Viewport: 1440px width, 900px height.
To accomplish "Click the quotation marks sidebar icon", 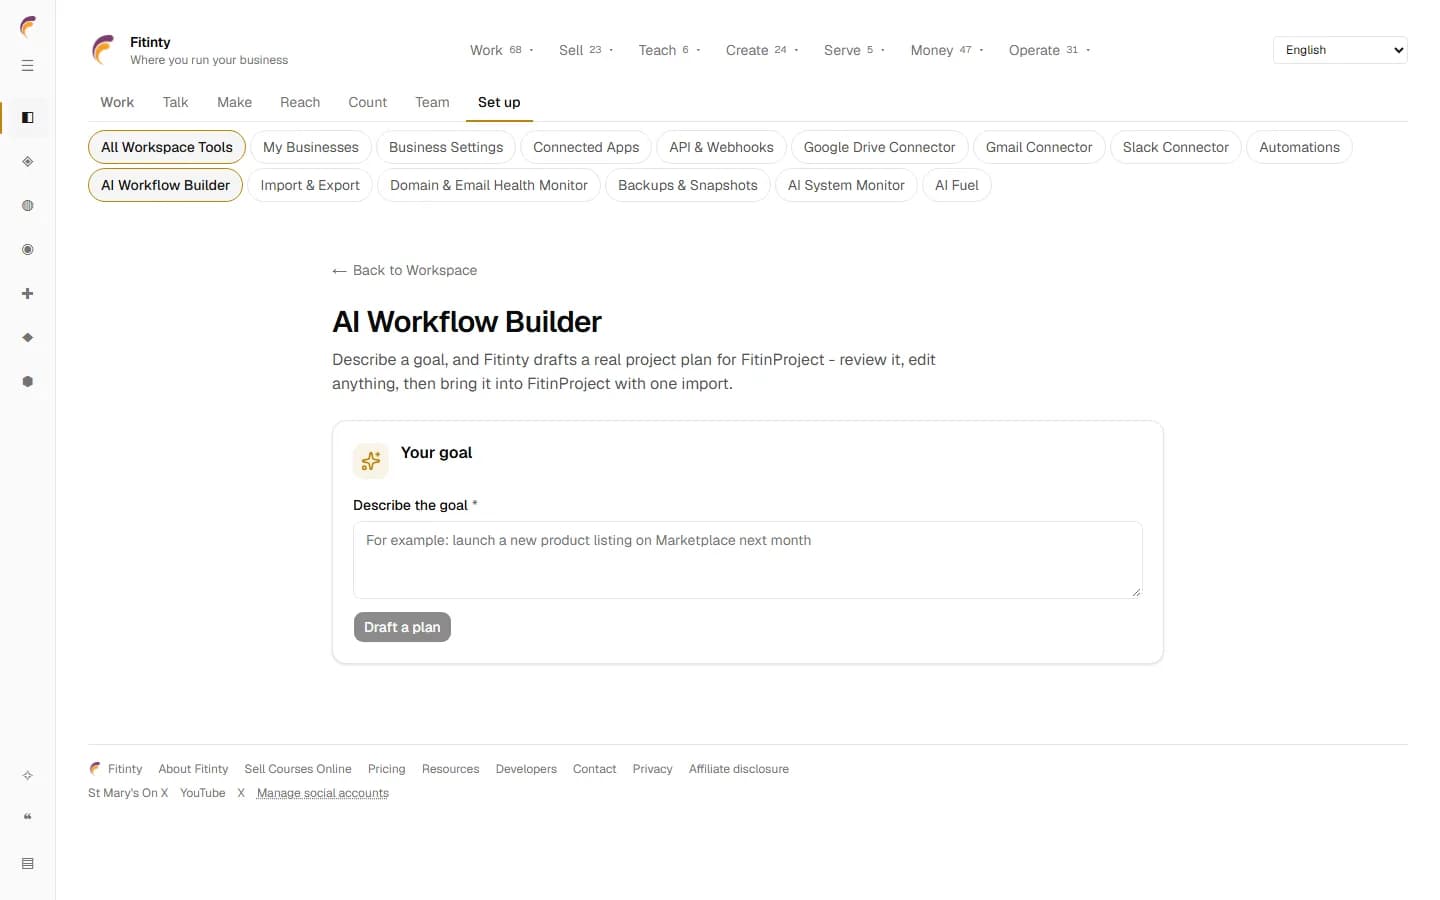I will [x=28, y=818].
